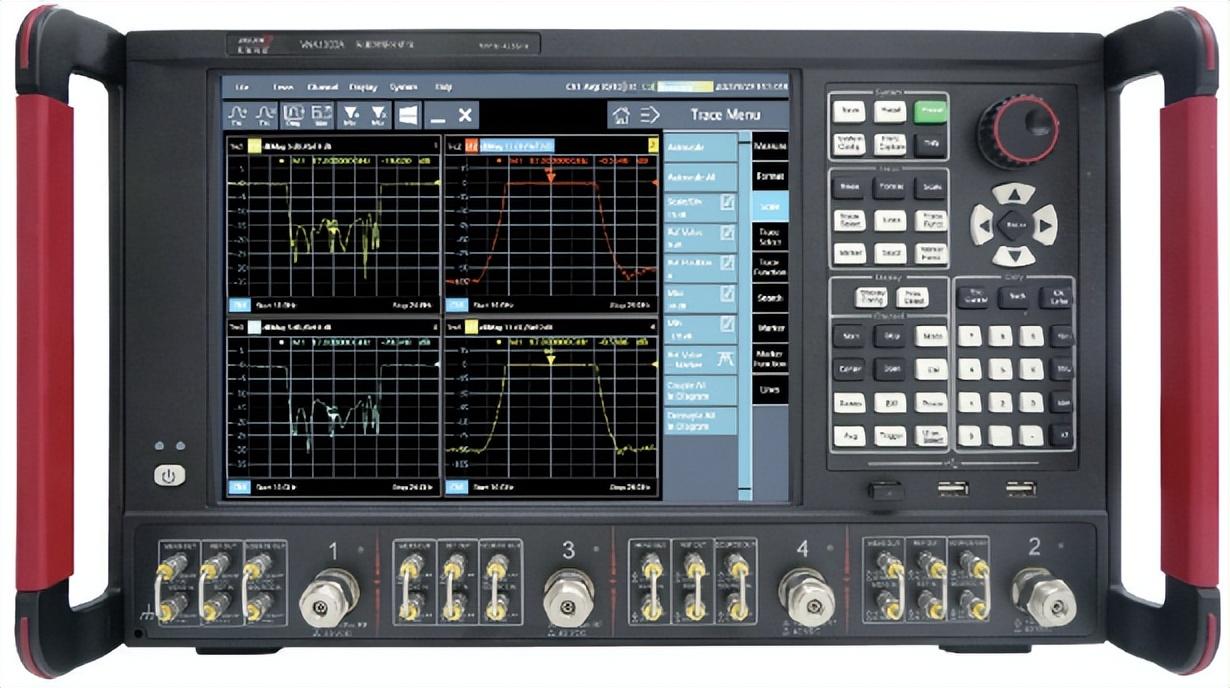Click the edit icon on the Max softkey
The height and width of the screenshot is (688, 1230).
[x=727, y=295]
